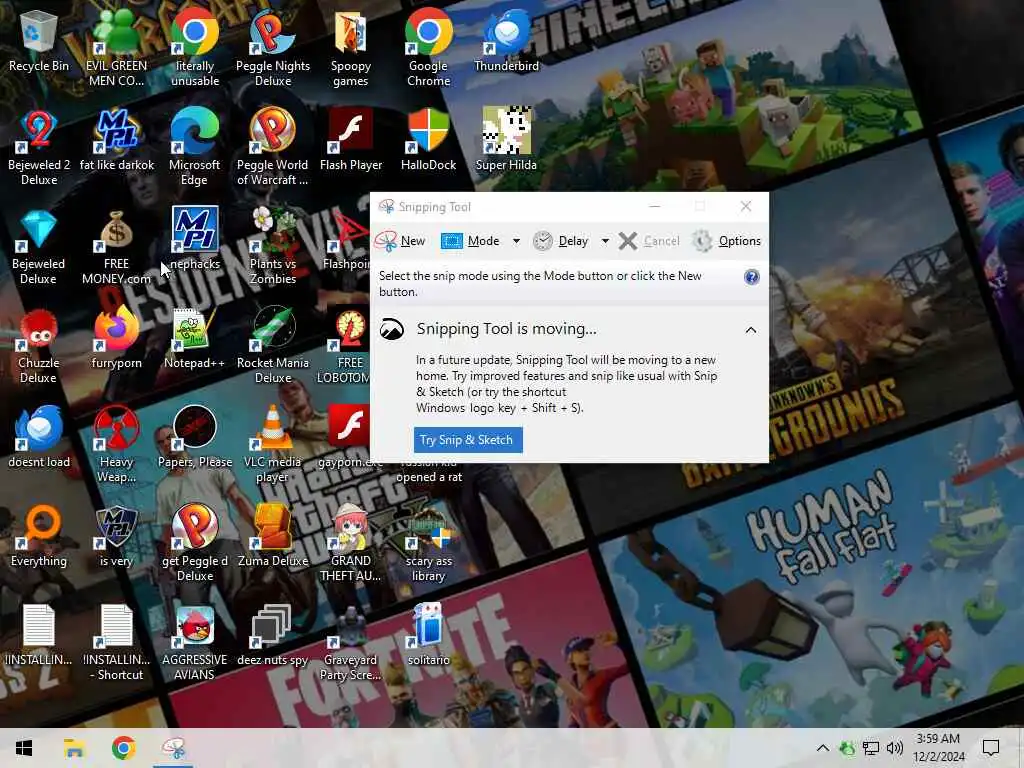Select GRAND THEFT AU... desktop icon
Image resolution: width=1024 pixels, height=768 pixels.
[x=351, y=545]
